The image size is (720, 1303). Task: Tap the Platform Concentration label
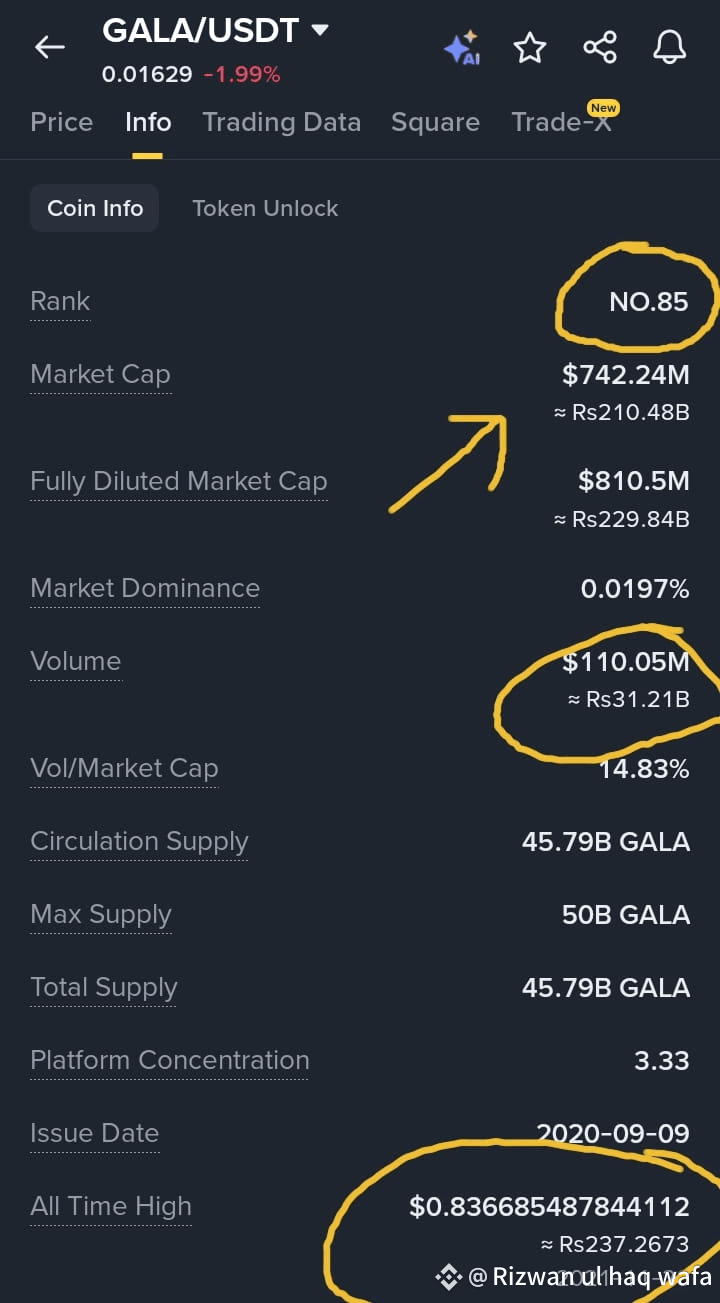click(170, 1060)
